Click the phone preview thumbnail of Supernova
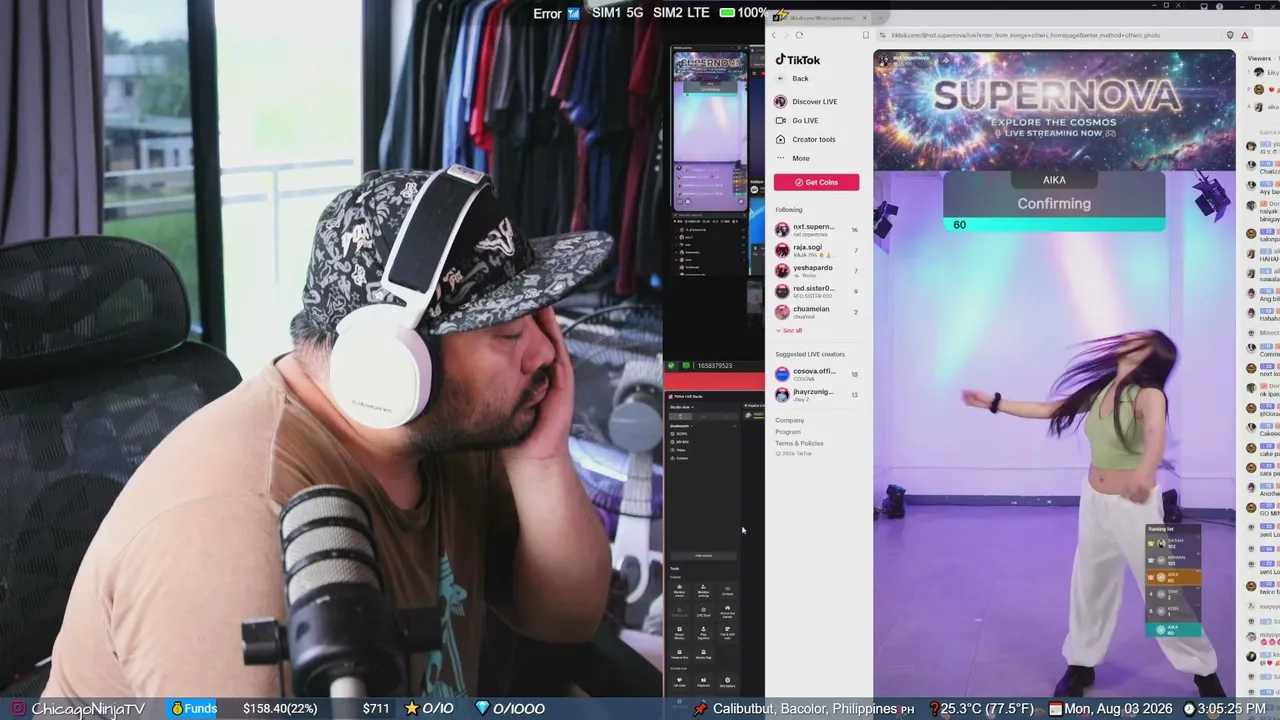The width and height of the screenshot is (1280, 720). click(710, 130)
